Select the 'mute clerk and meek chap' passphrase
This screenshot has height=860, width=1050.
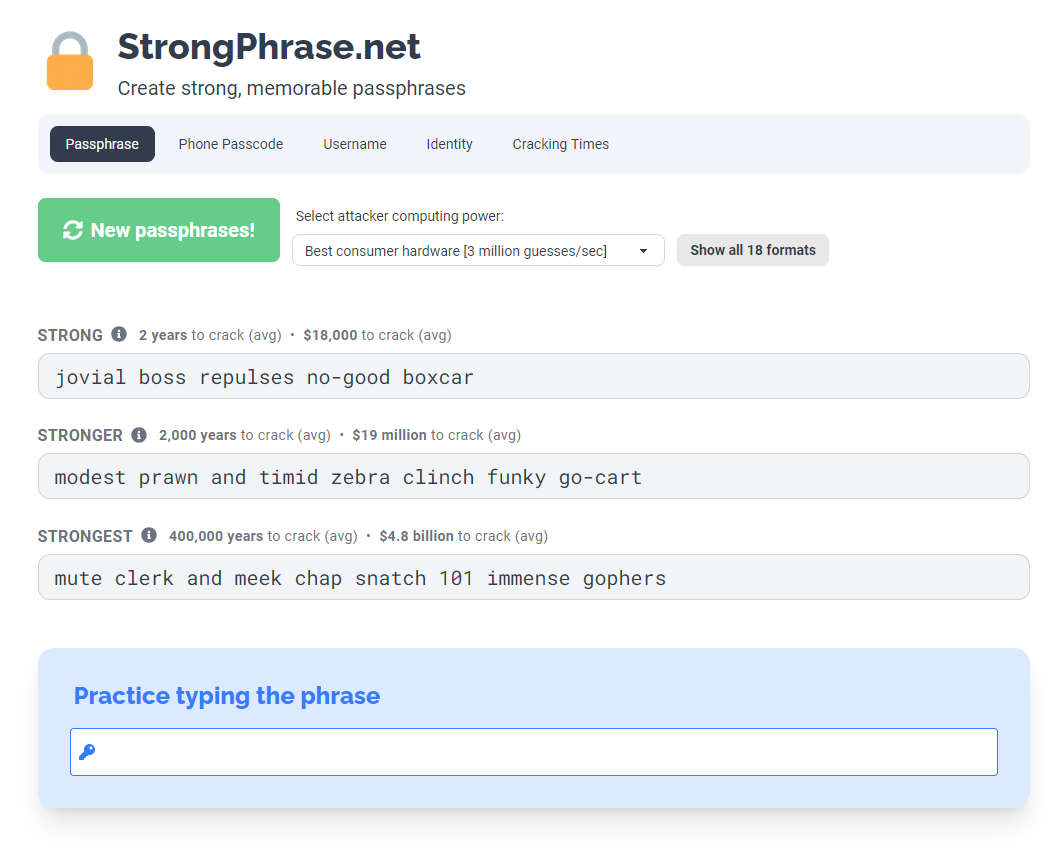(x=533, y=577)
